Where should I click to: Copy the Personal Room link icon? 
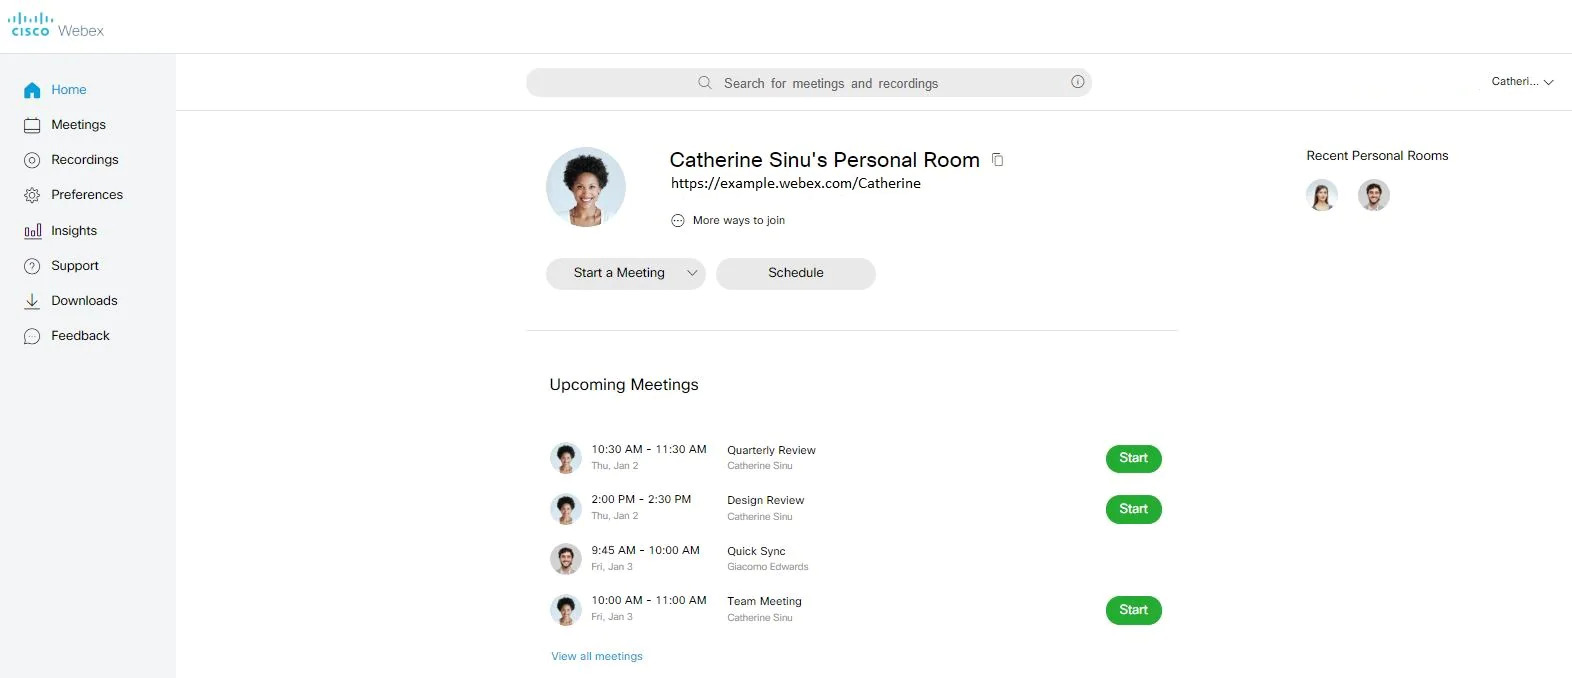coord(997,159)
